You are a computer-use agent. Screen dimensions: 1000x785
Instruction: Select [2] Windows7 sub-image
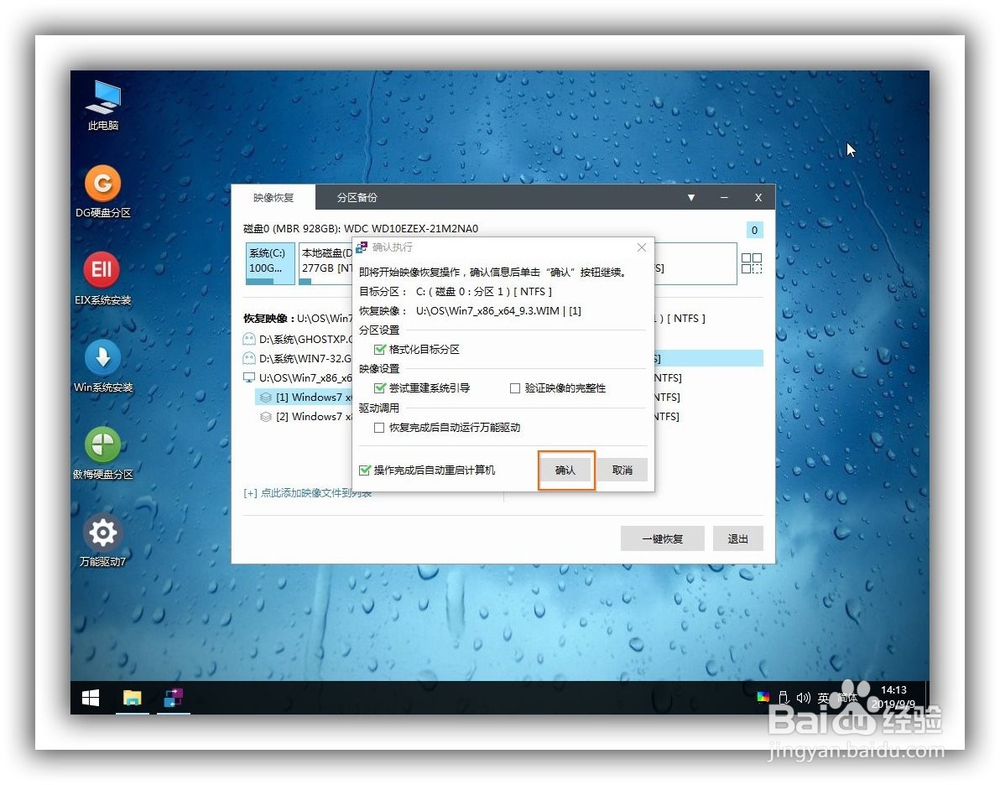point(306,417)
